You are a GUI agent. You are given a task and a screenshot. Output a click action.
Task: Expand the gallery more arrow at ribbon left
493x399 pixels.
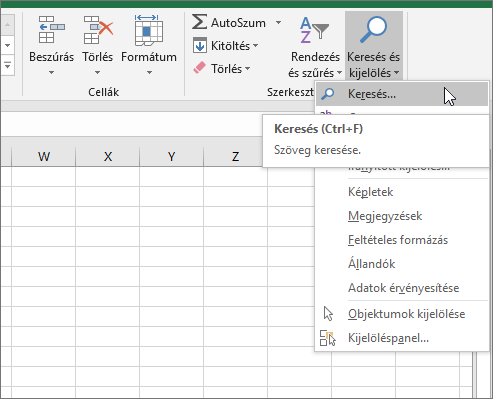[7, 65]
